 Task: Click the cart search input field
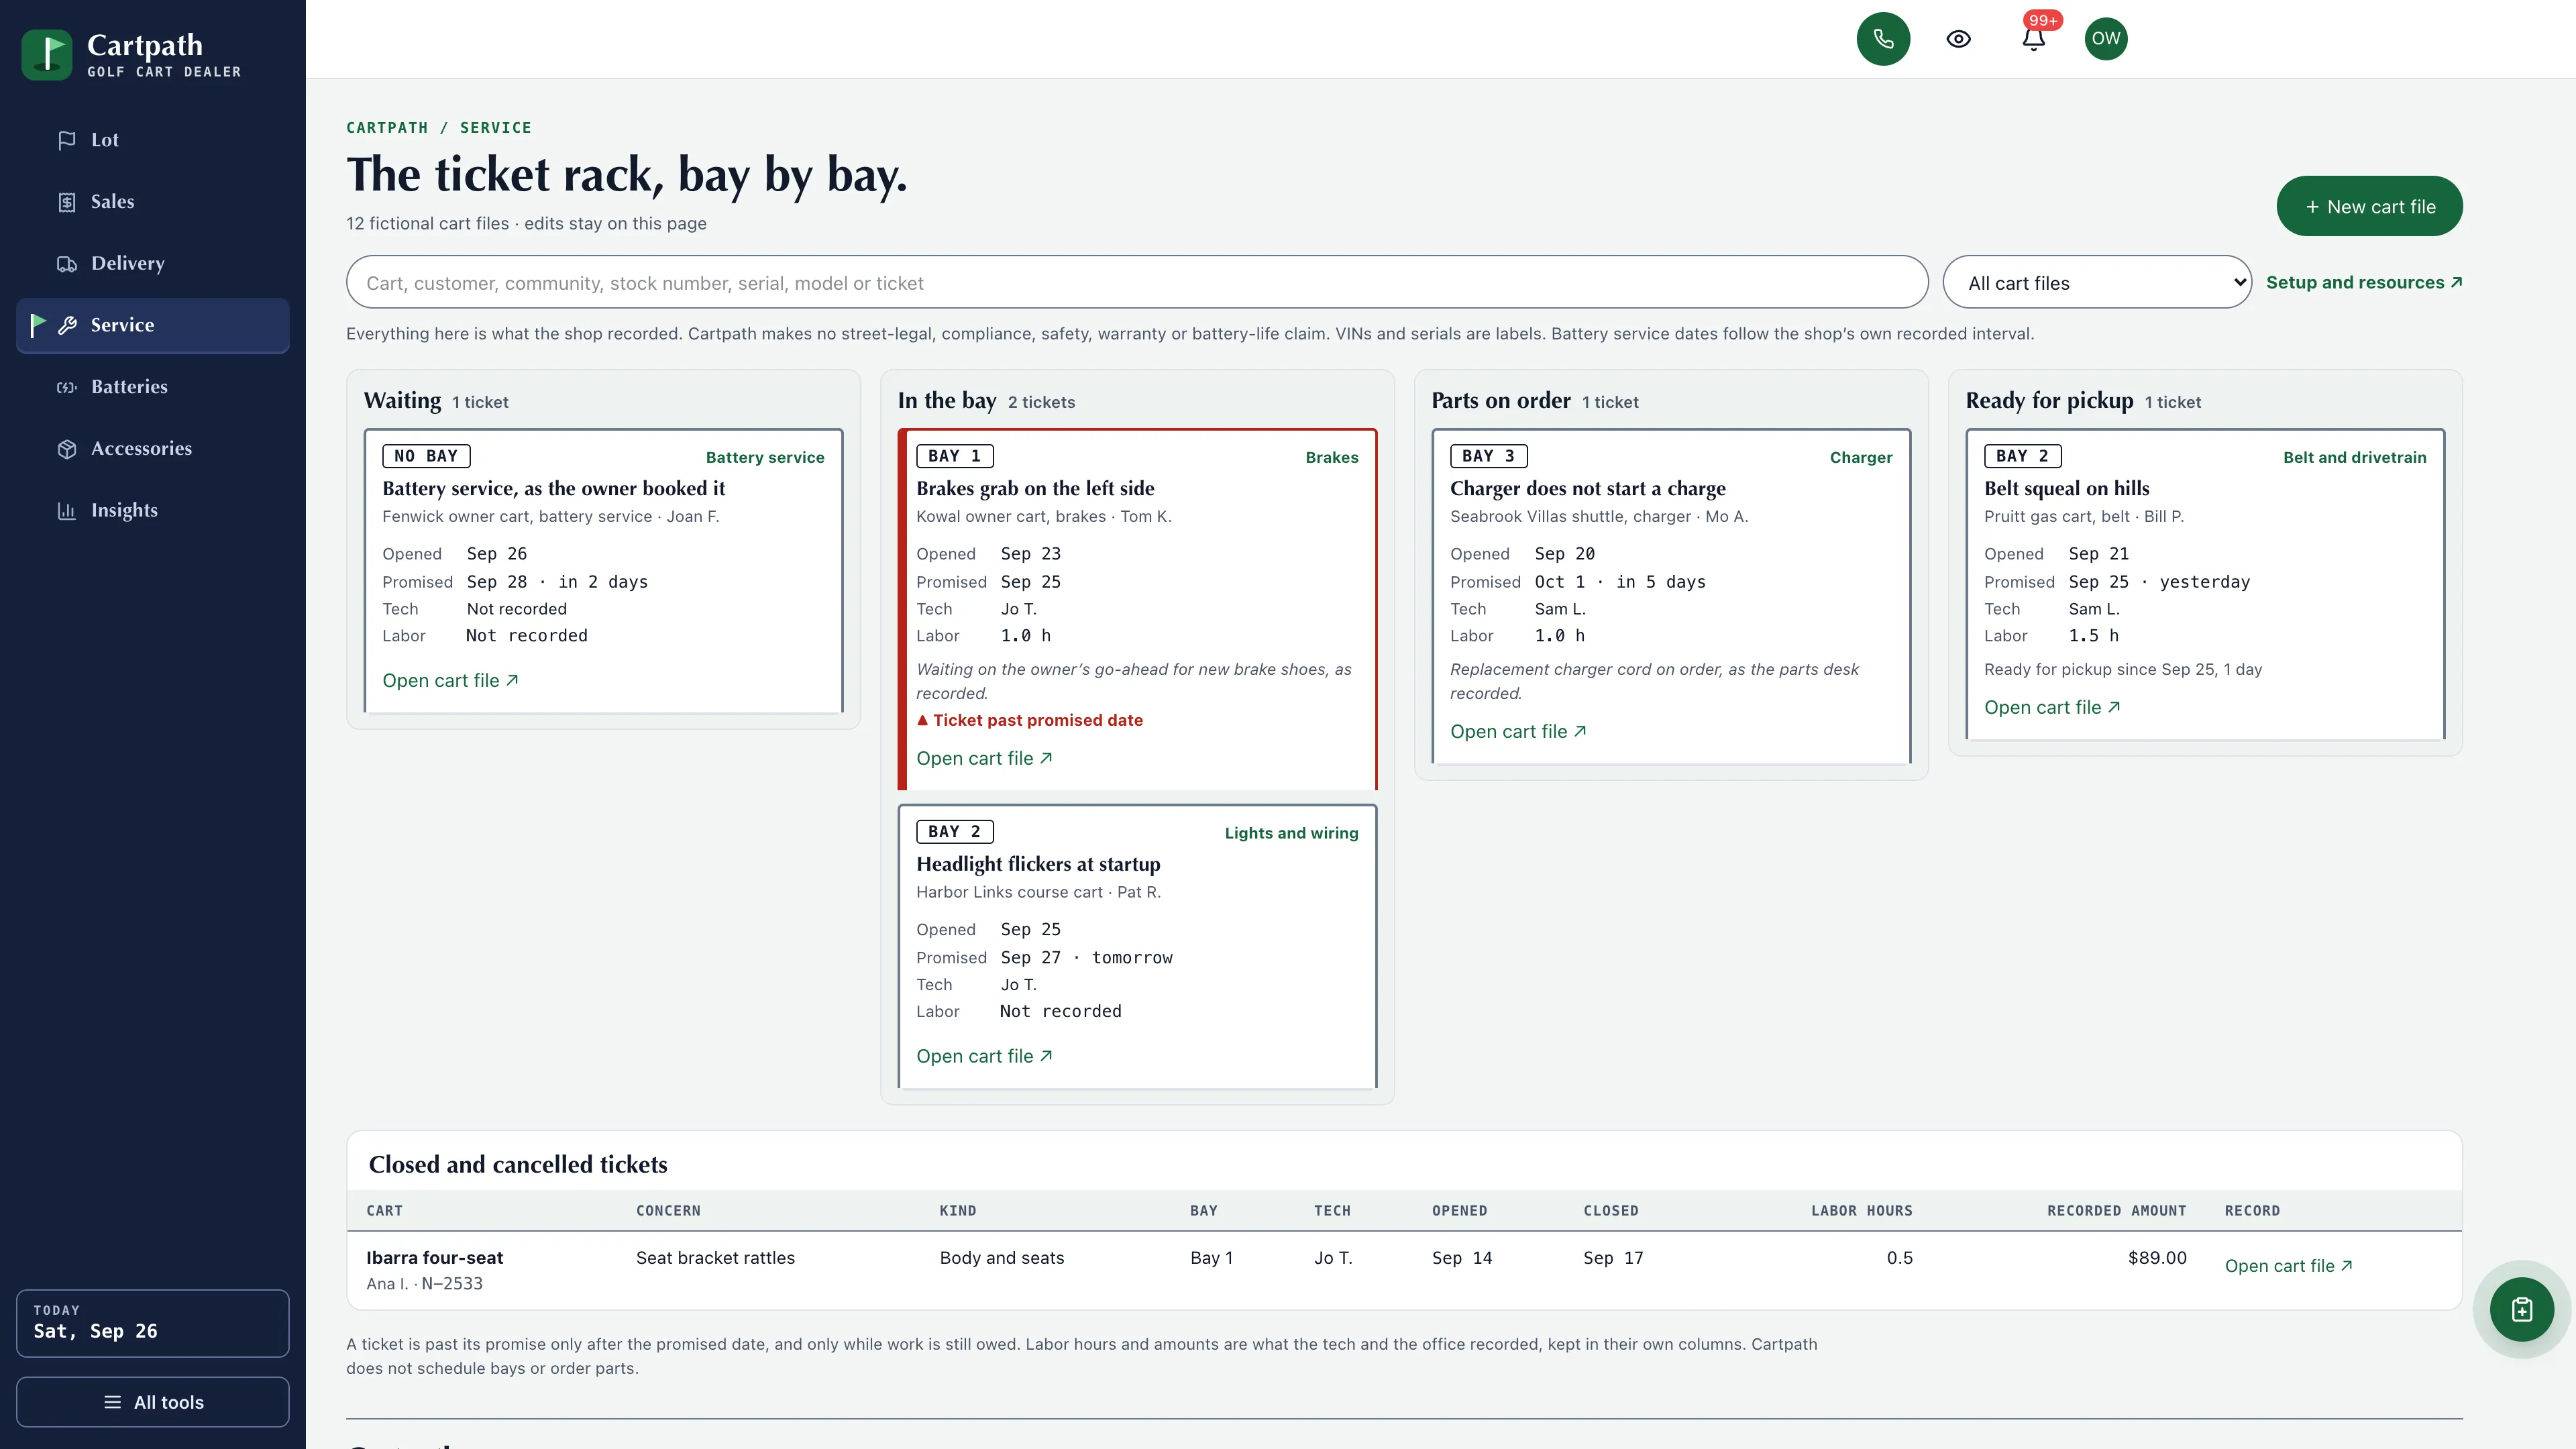click(1137, 283)
